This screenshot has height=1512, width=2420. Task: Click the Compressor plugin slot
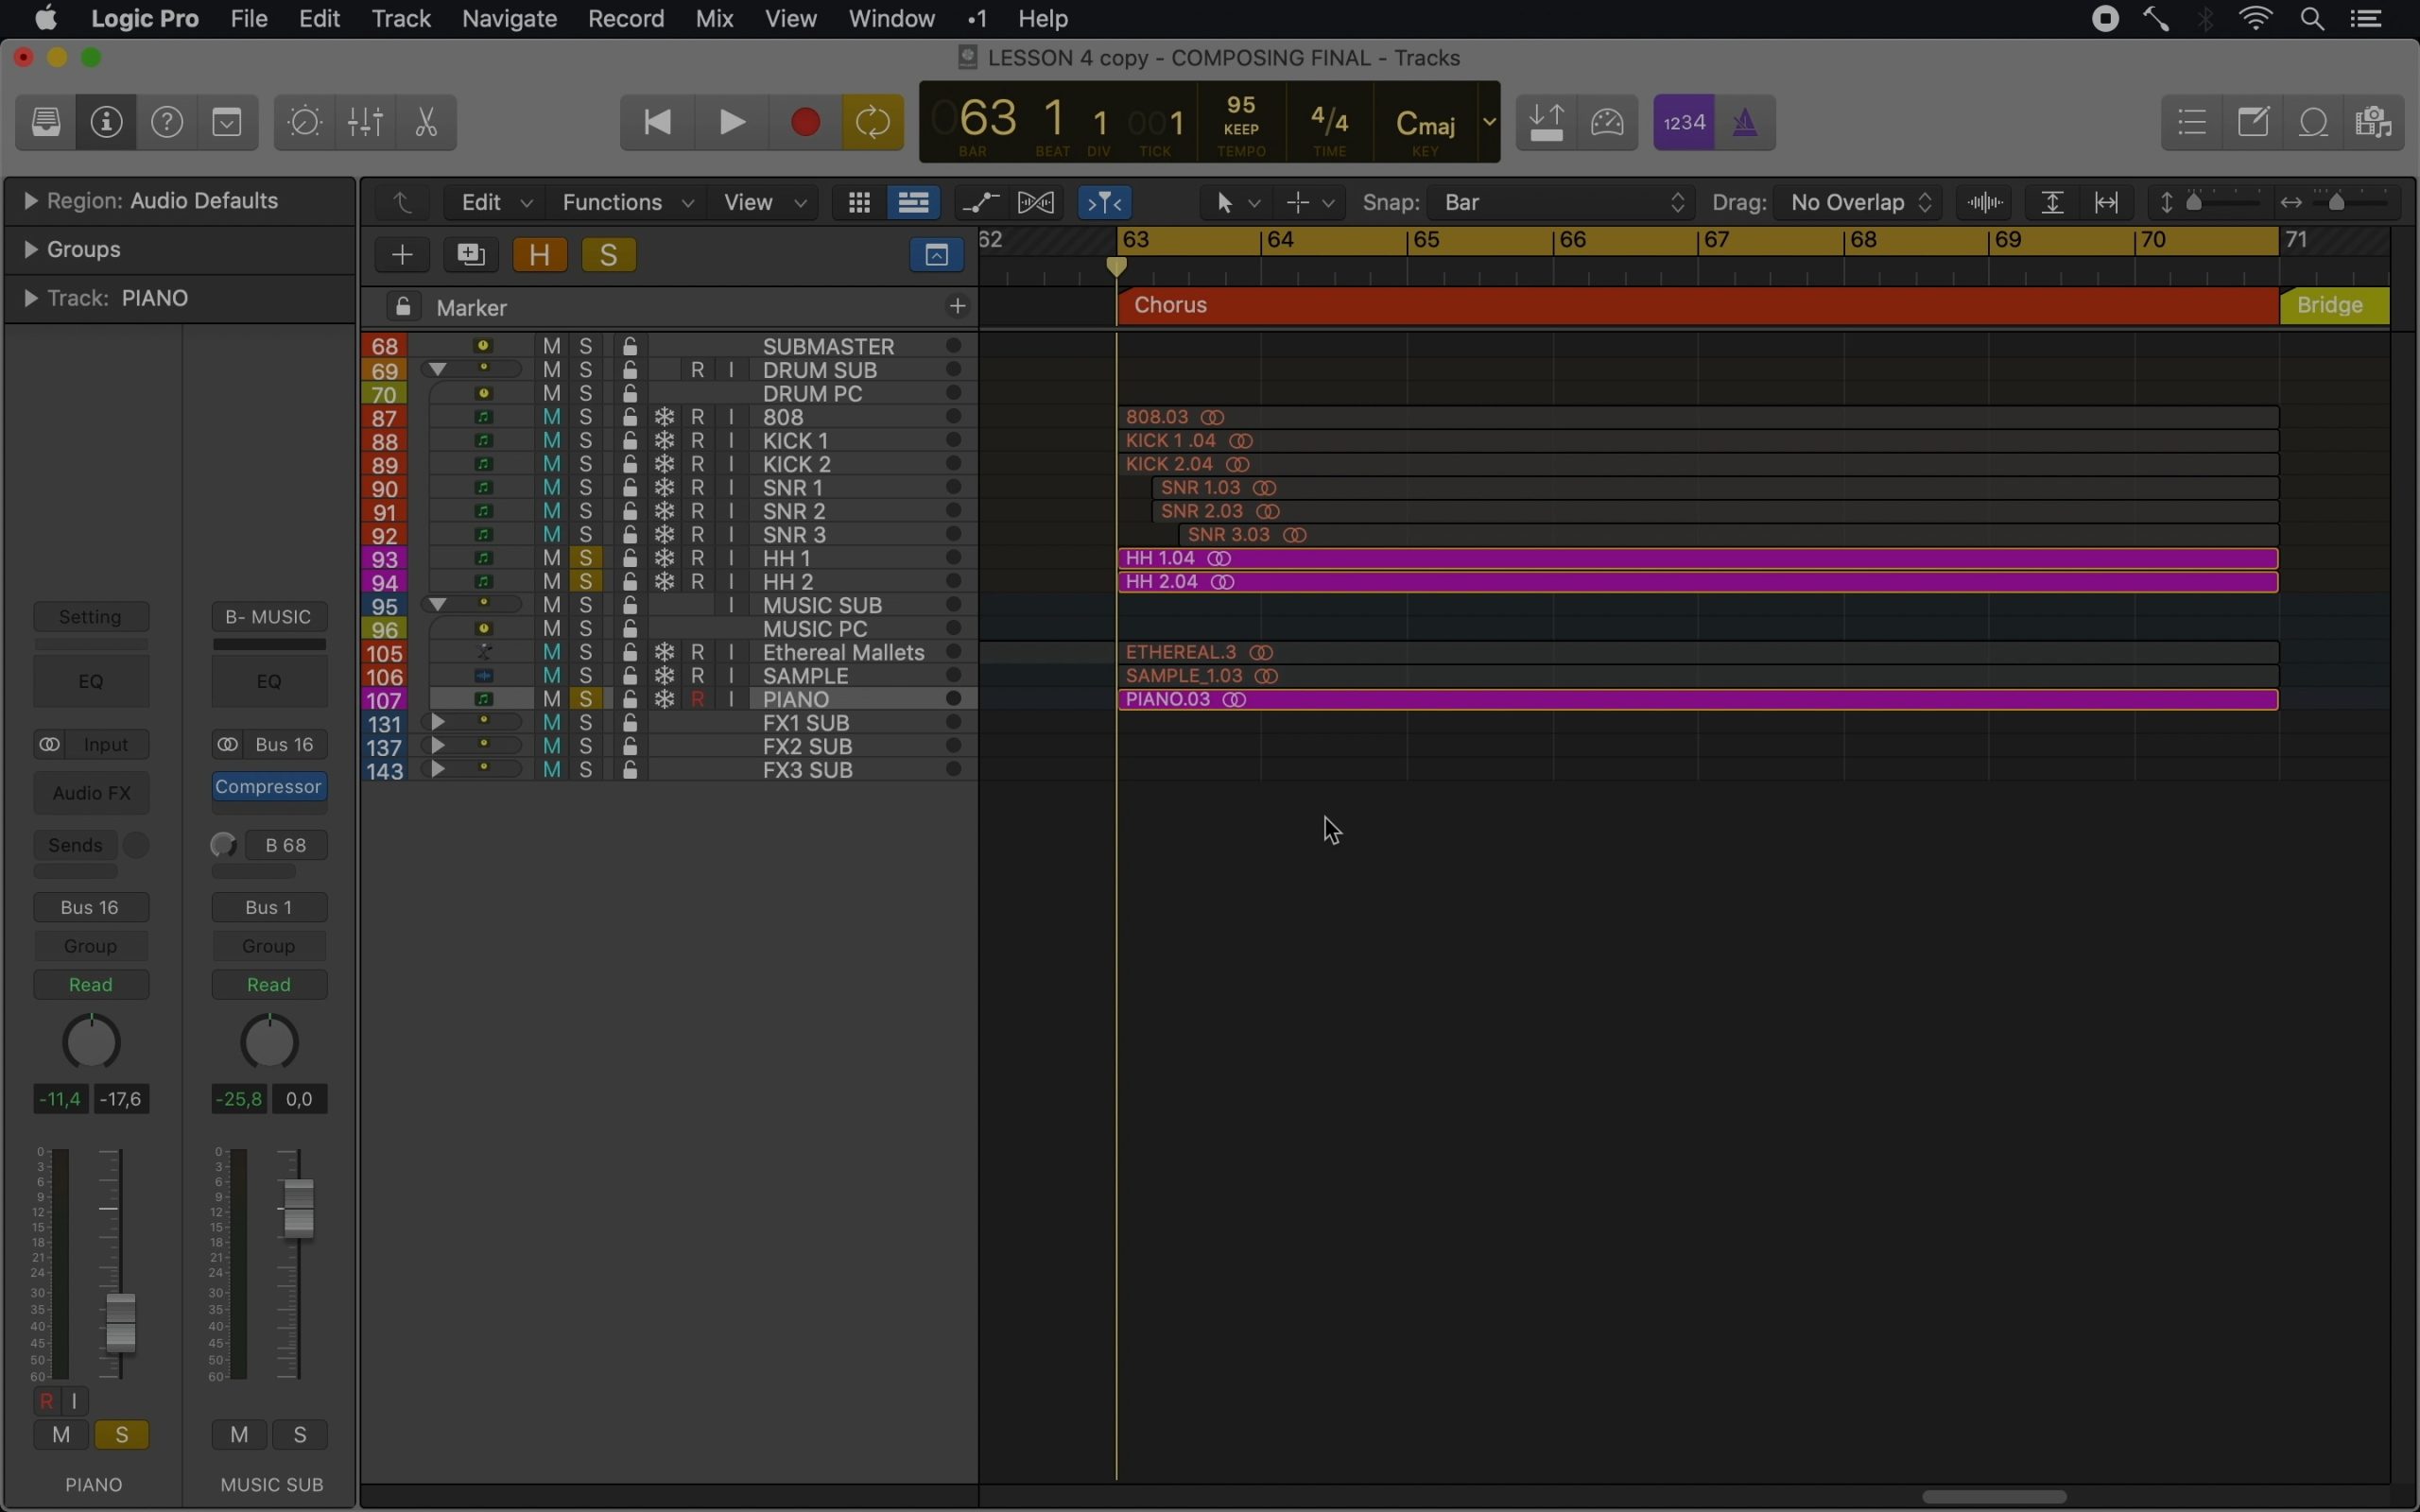268,787
